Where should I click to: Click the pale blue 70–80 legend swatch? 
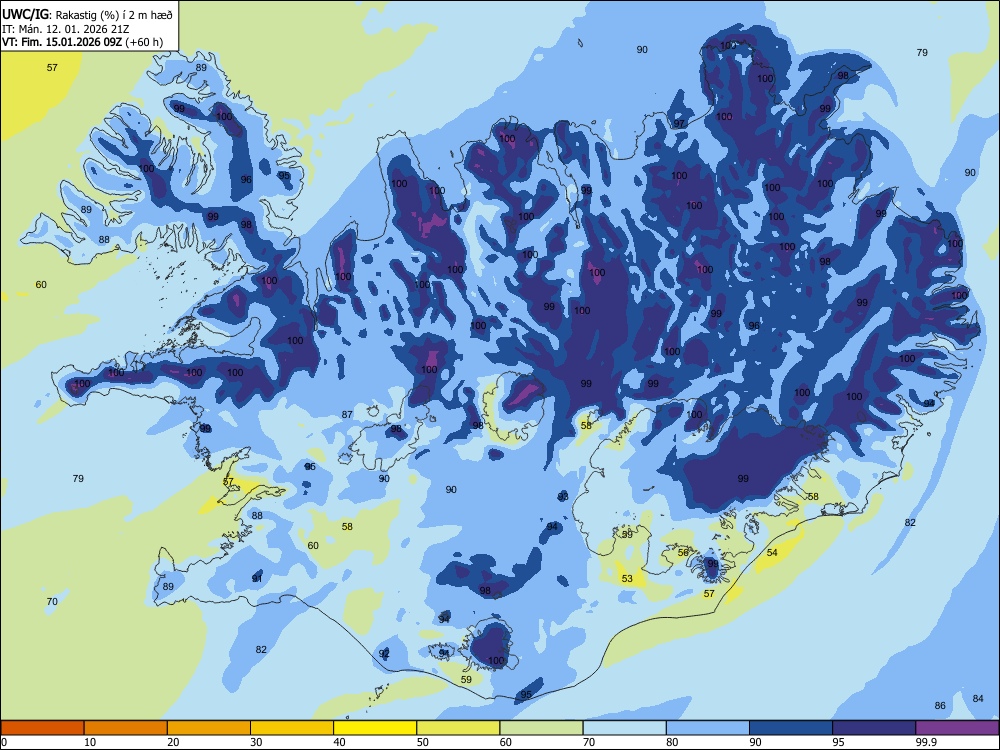tap(624, 728)
